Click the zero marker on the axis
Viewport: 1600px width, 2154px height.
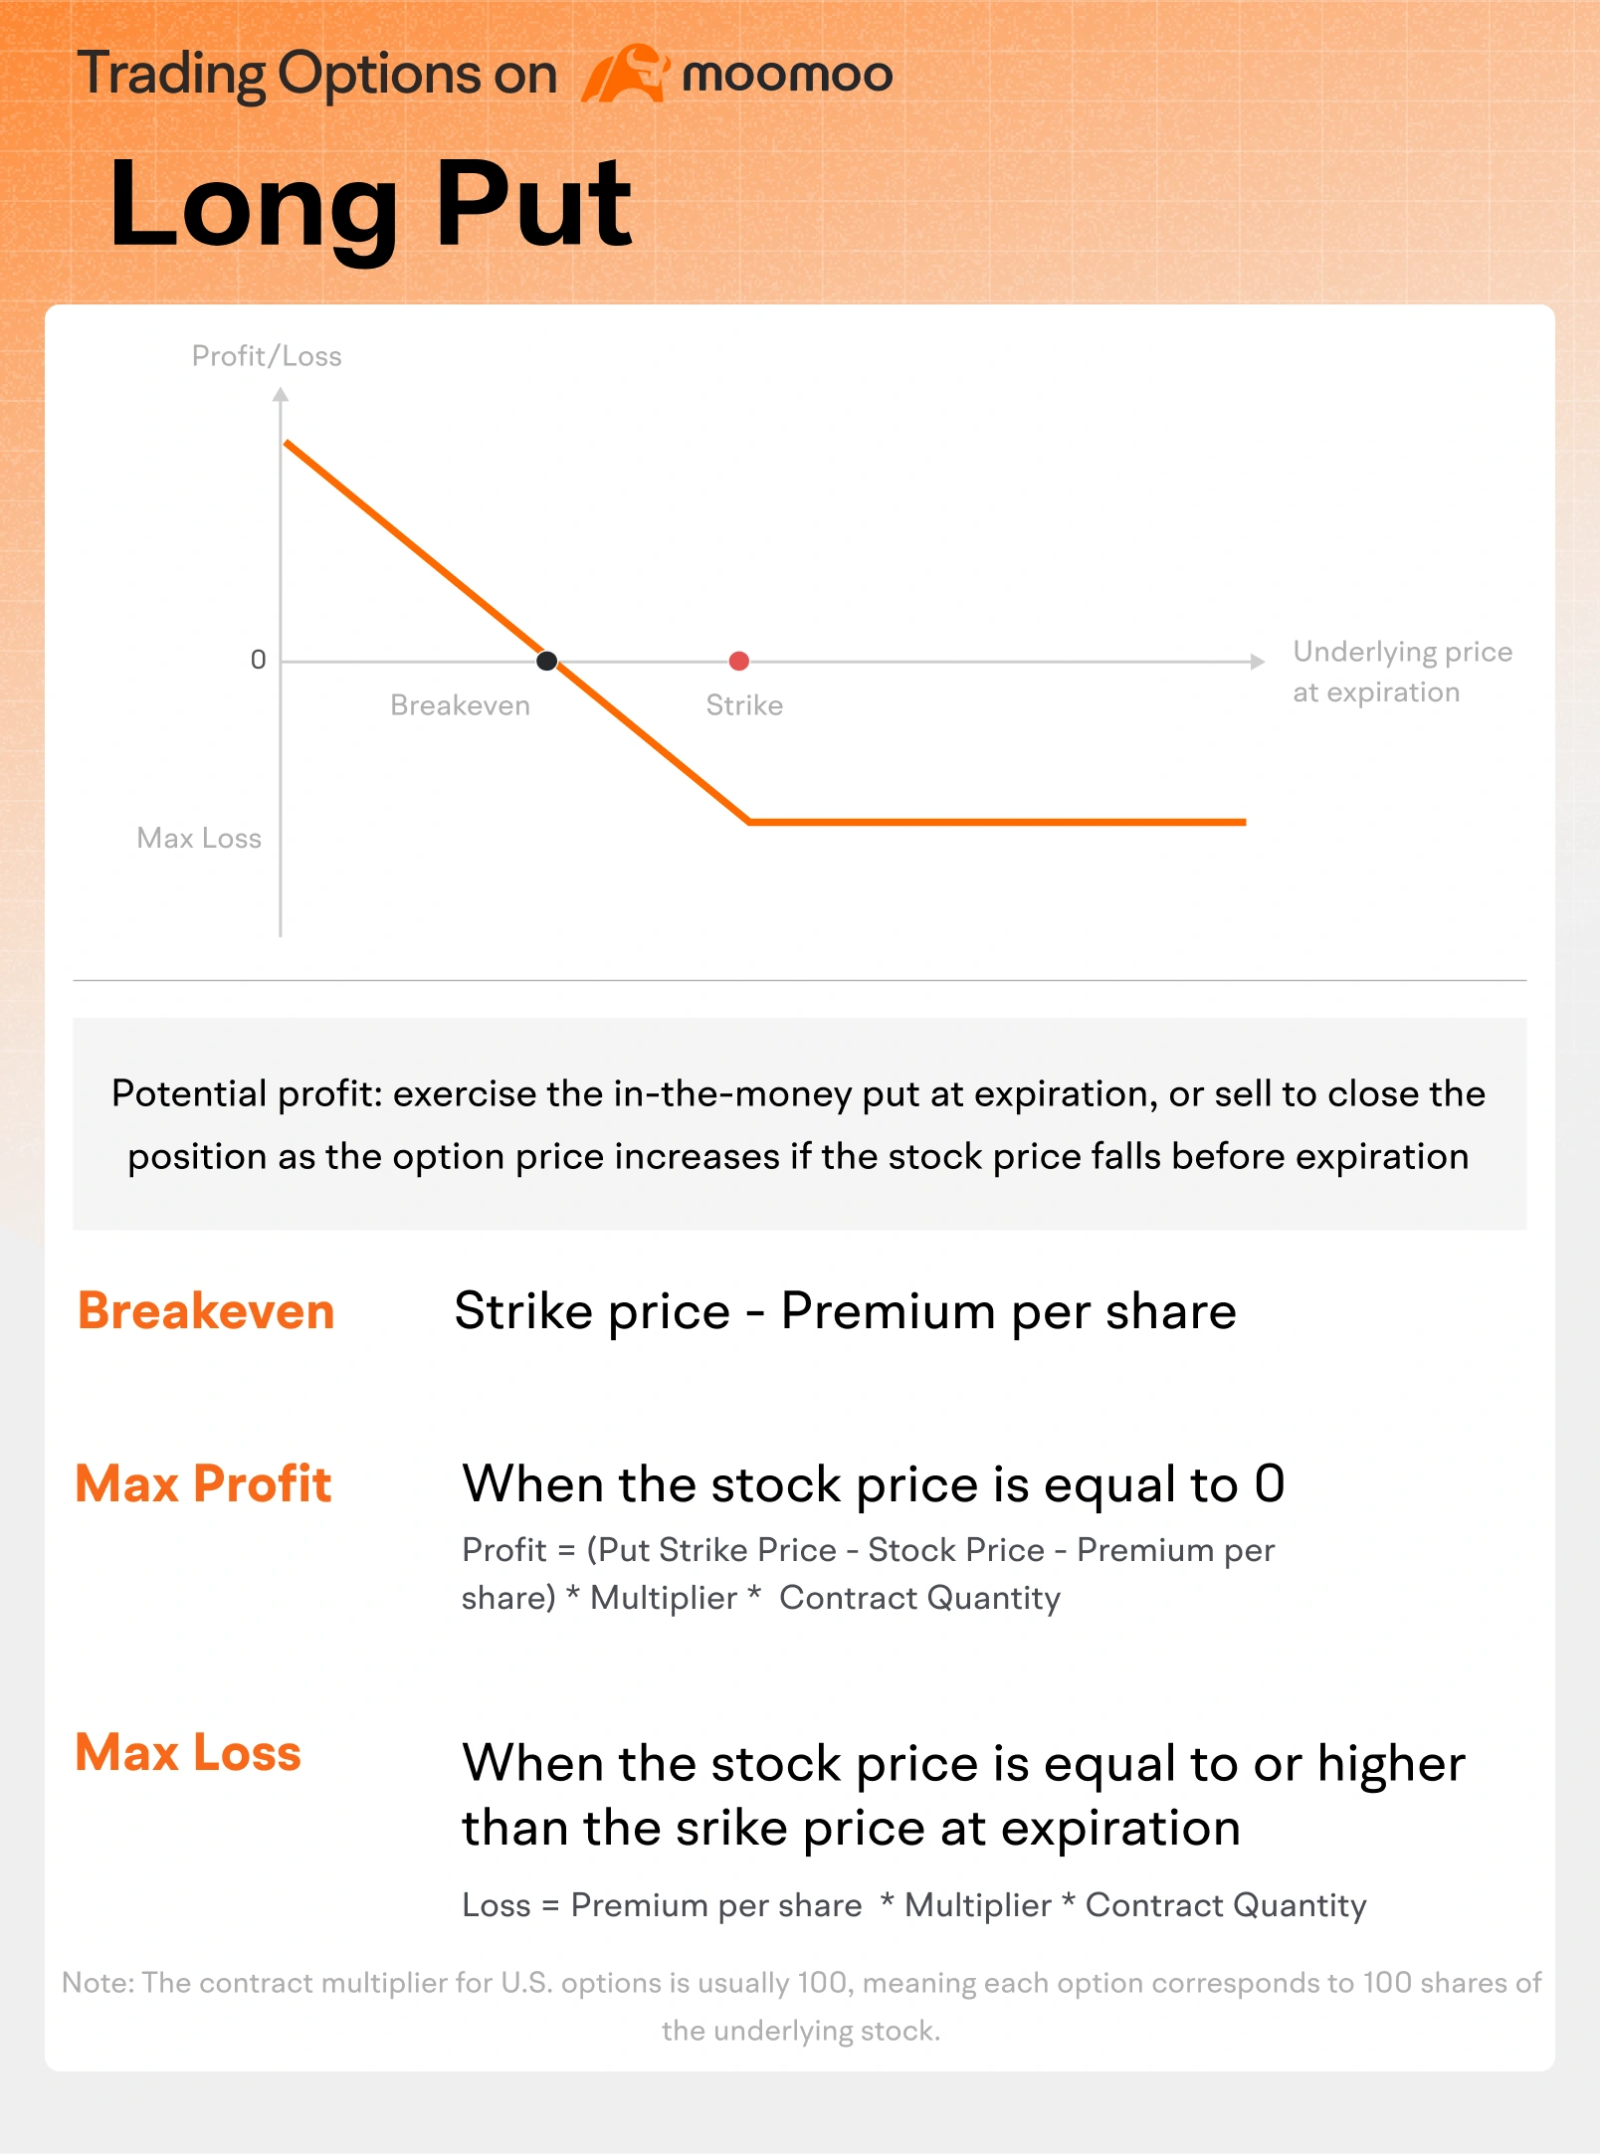(258, 660)
